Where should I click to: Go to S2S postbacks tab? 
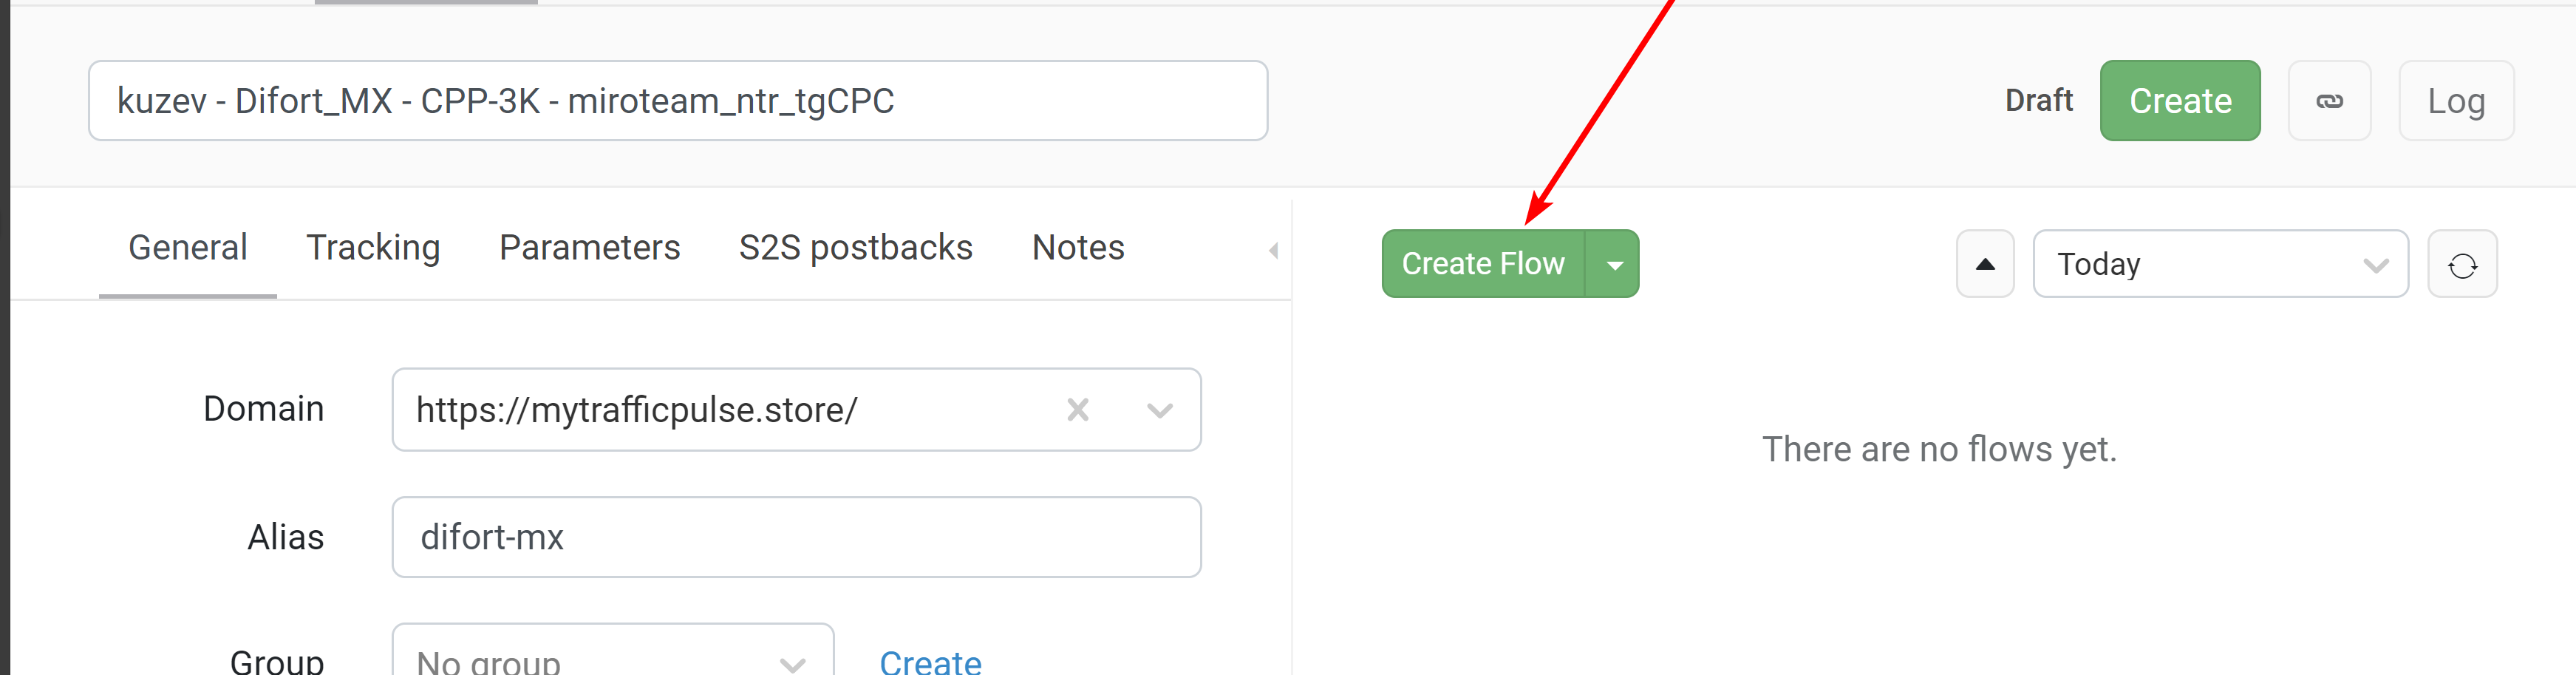pos(856,248)
